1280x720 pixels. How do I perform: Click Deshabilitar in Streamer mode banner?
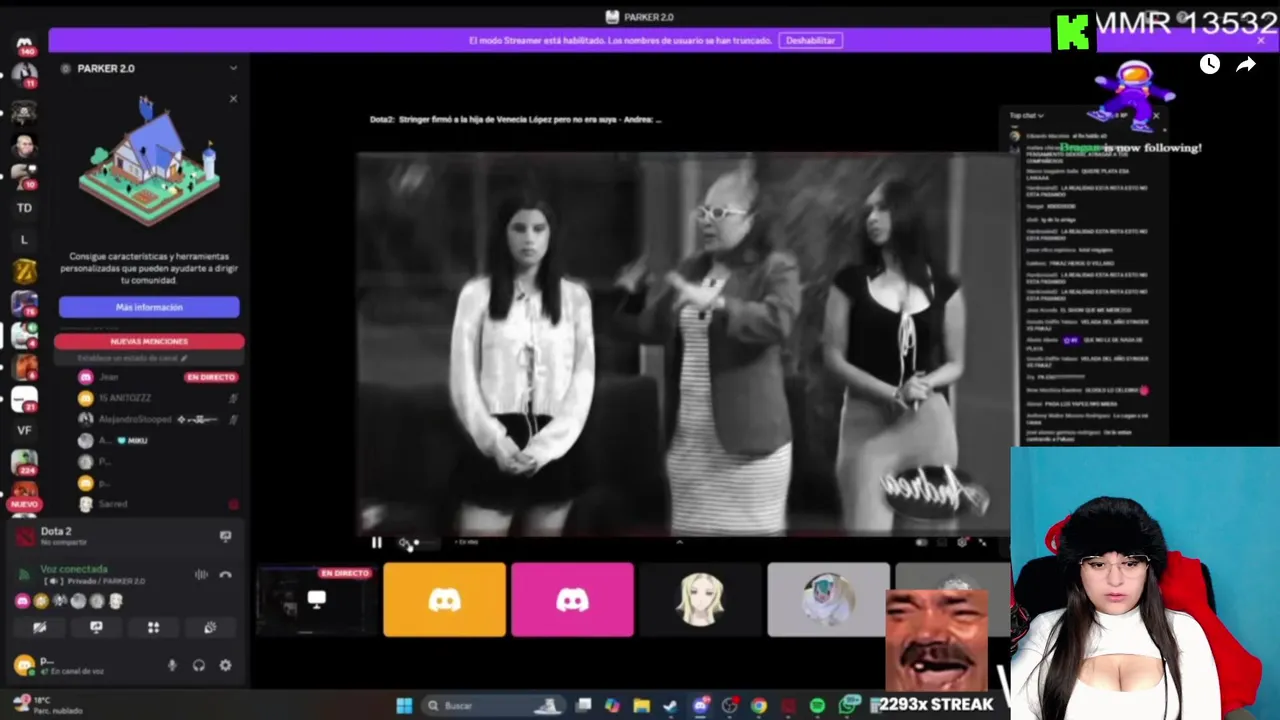tap(810, 40)
